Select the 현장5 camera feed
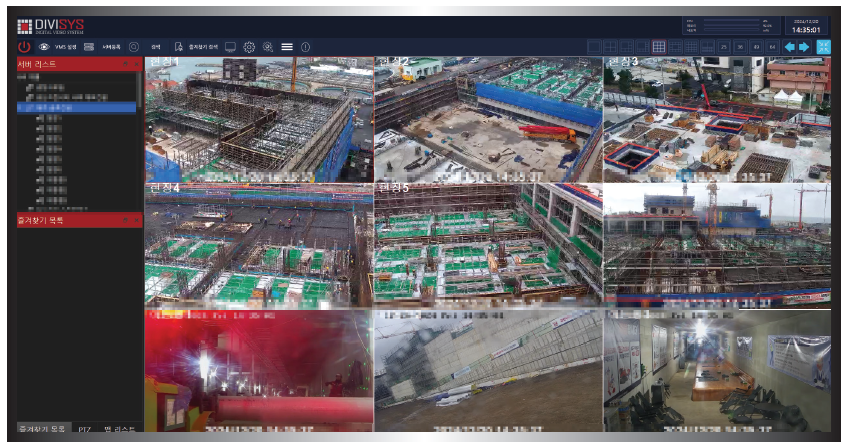The height and width of the screenshot is (448, 848). pos(488,244)
